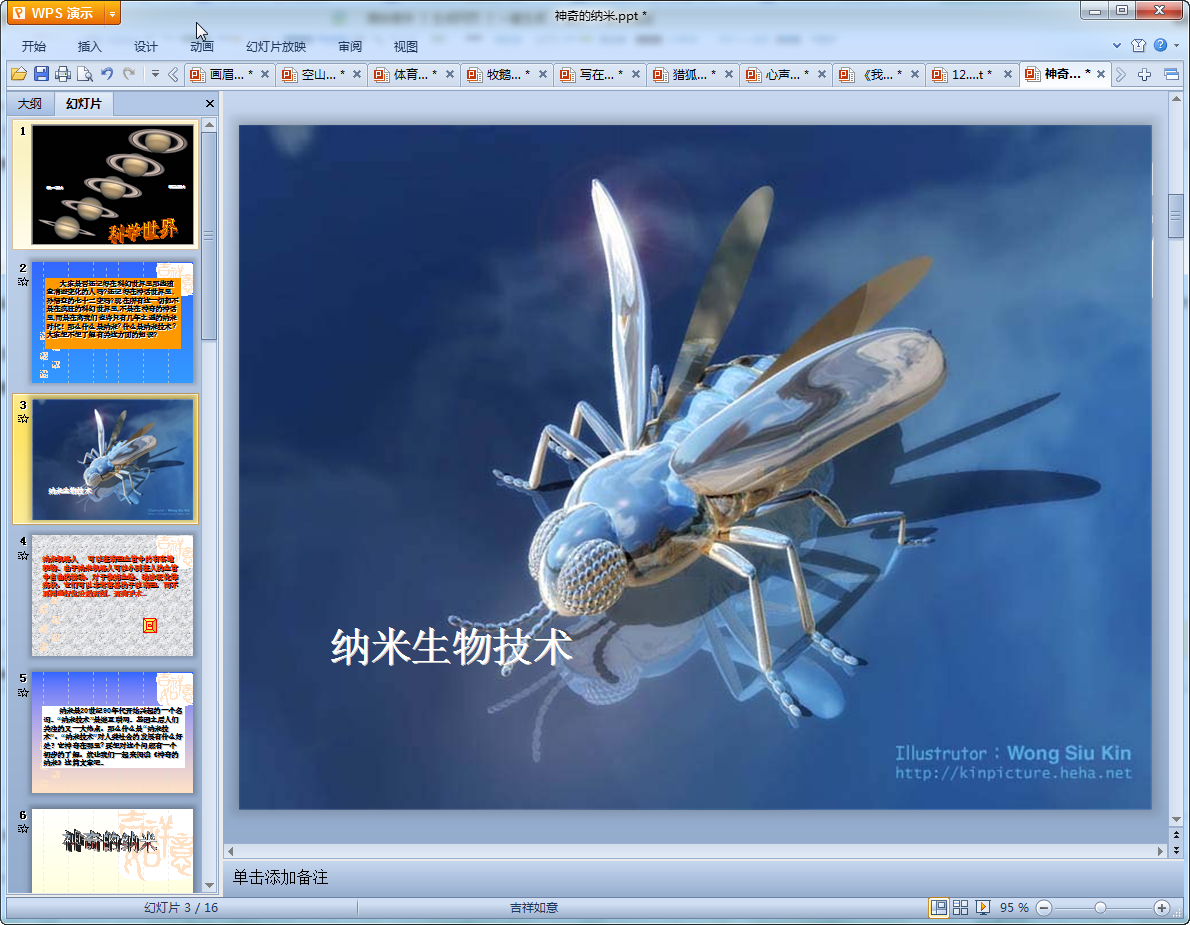
Task: Close the 《我 document tab
Action: [x=915, y=74]
